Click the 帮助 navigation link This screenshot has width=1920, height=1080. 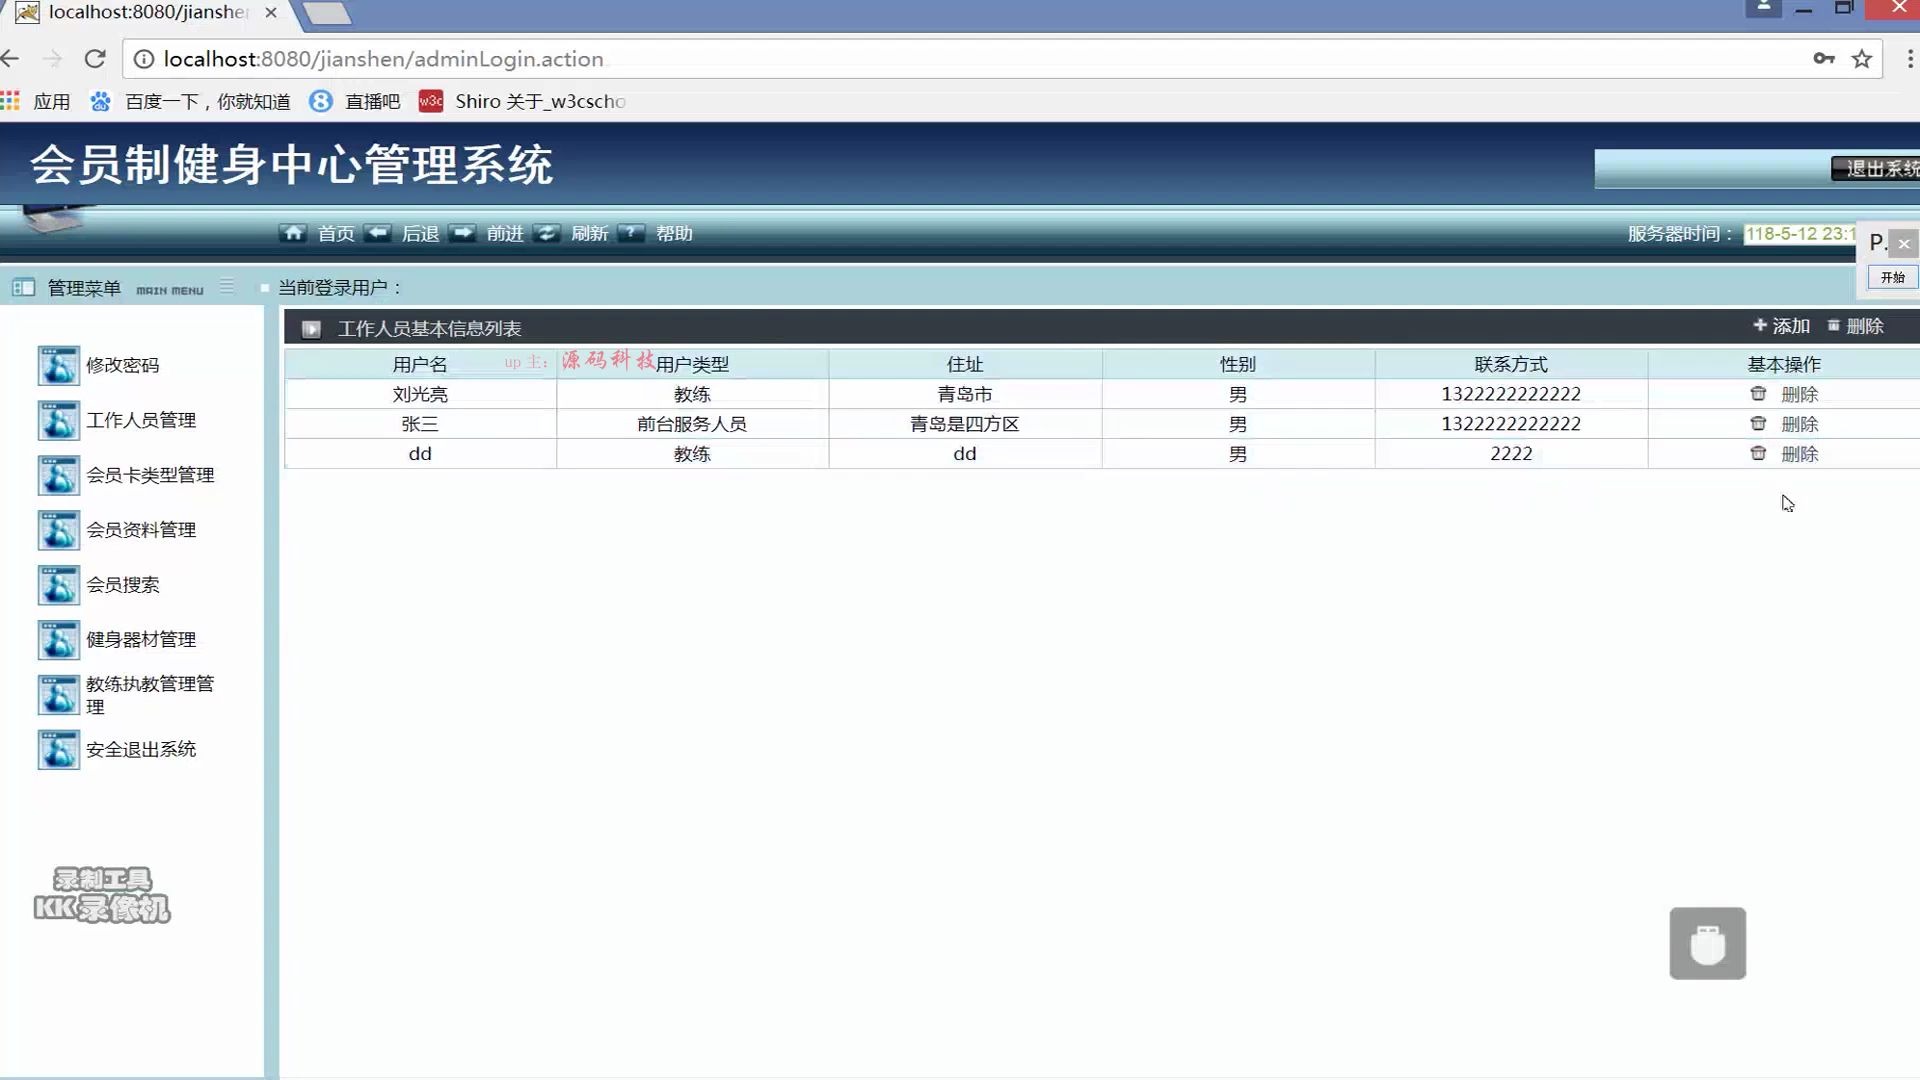point(674,233)
